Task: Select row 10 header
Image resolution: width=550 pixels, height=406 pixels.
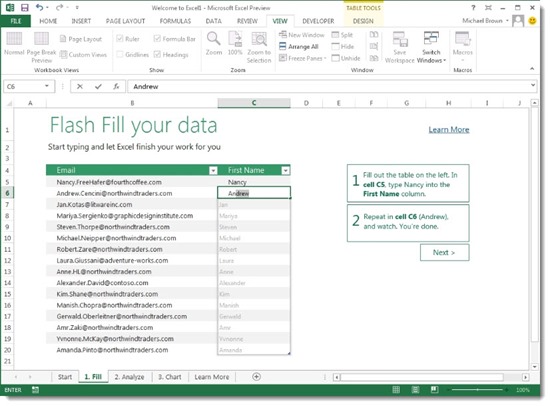Action: [x=7, y=238]
